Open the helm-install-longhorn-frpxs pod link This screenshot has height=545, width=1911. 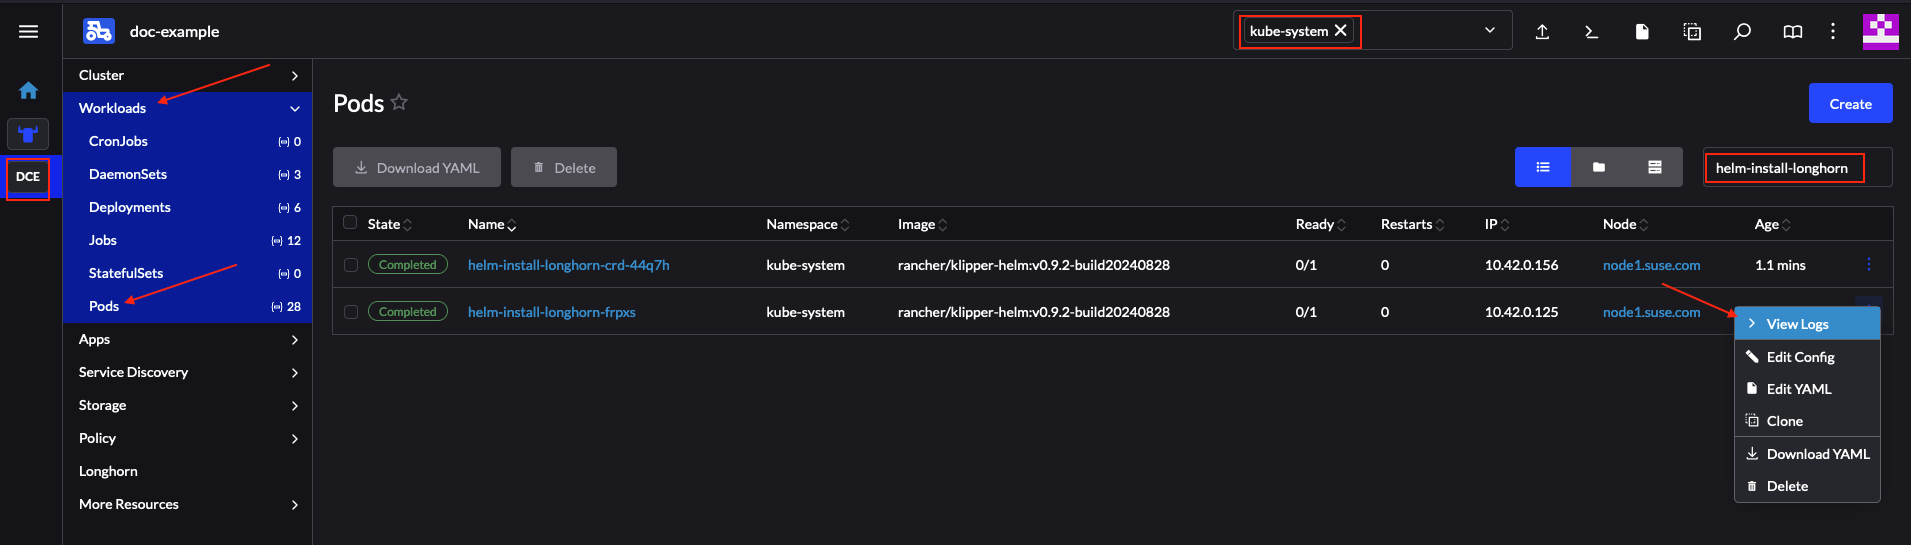click(551, 312)
